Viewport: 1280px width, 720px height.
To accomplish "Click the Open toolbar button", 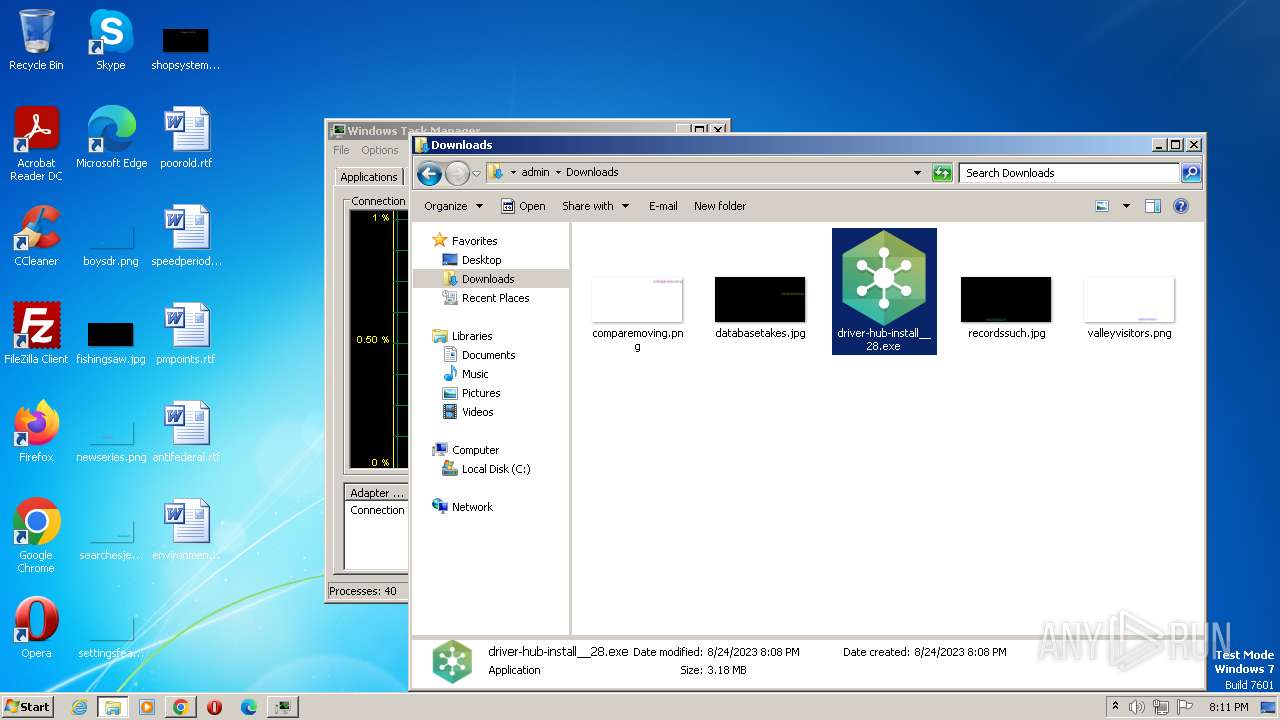I will click(523, 206).
